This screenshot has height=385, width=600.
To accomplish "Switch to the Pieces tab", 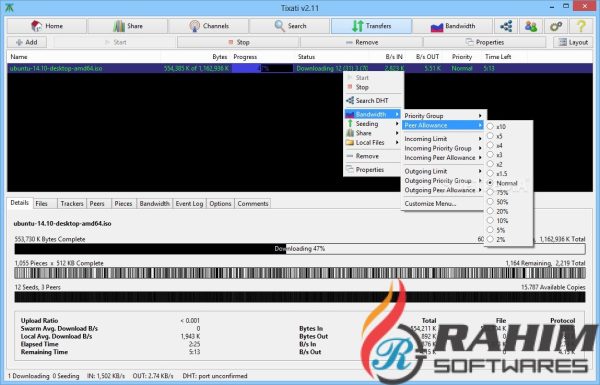I will [x=123, y=204].
